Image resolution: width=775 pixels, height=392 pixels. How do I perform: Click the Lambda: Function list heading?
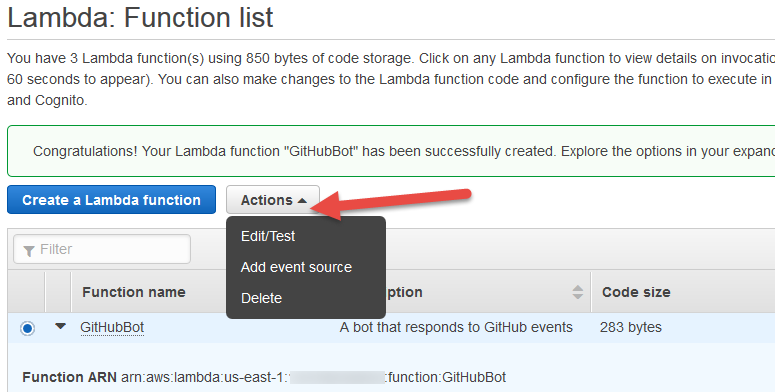140,18
